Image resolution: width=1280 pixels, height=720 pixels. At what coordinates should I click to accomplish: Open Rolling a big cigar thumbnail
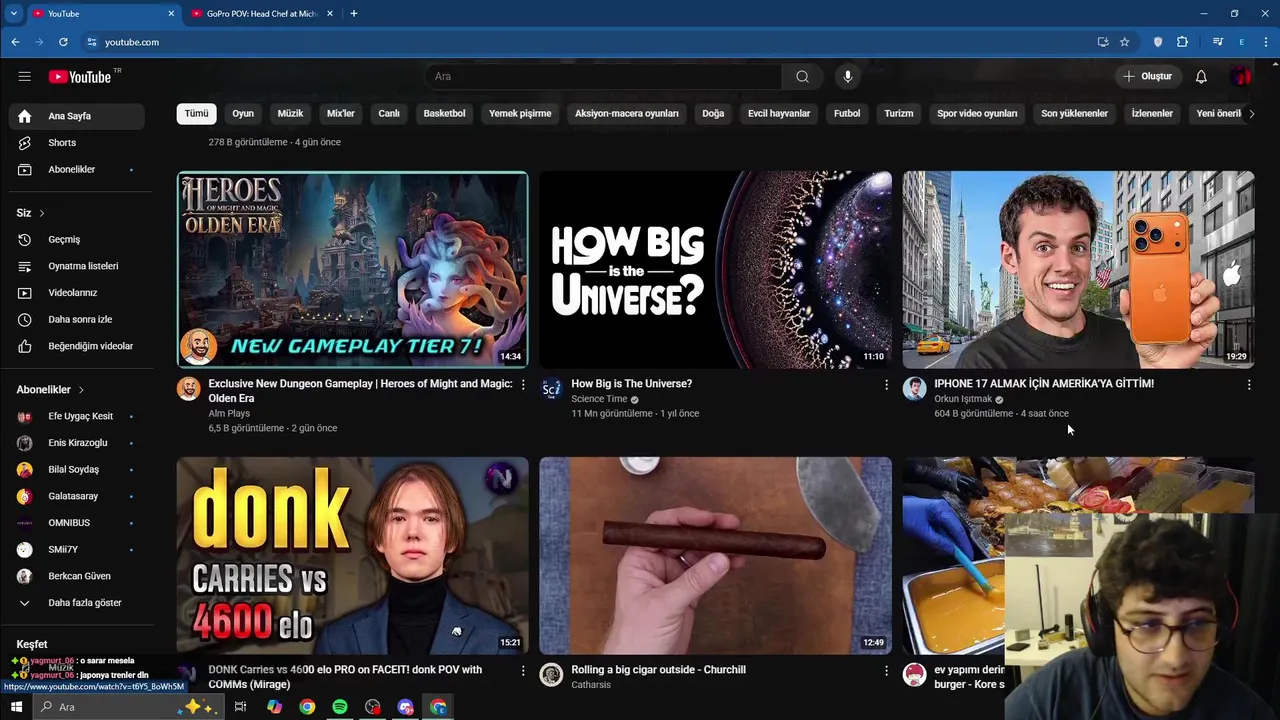(715, 556)
